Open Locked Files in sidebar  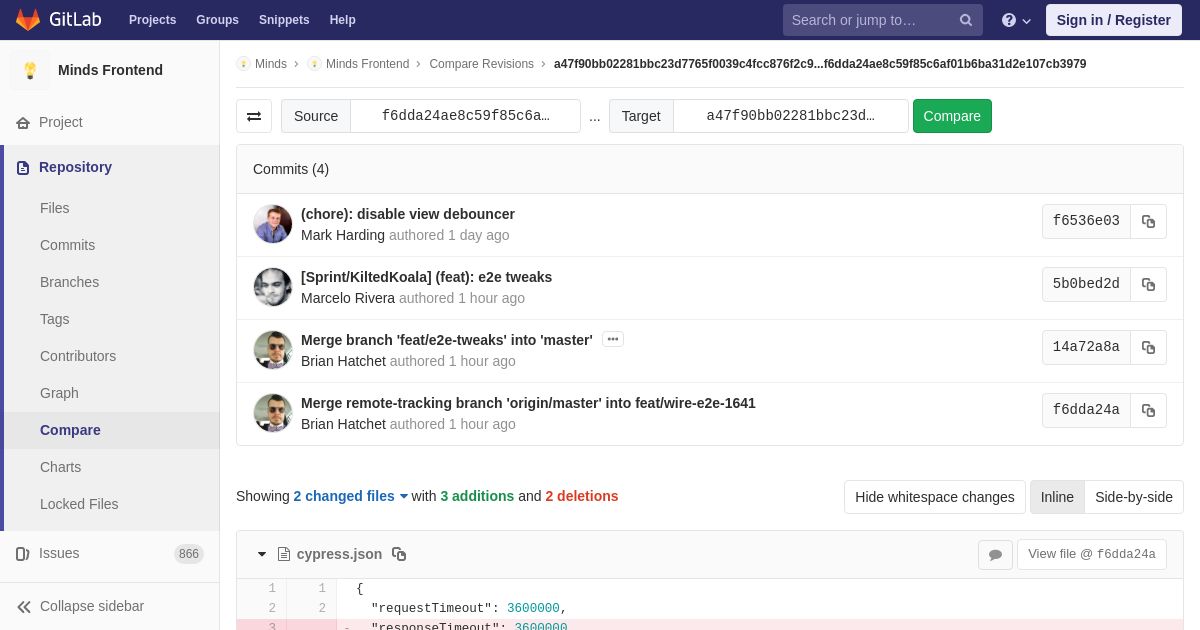[79, 504]
